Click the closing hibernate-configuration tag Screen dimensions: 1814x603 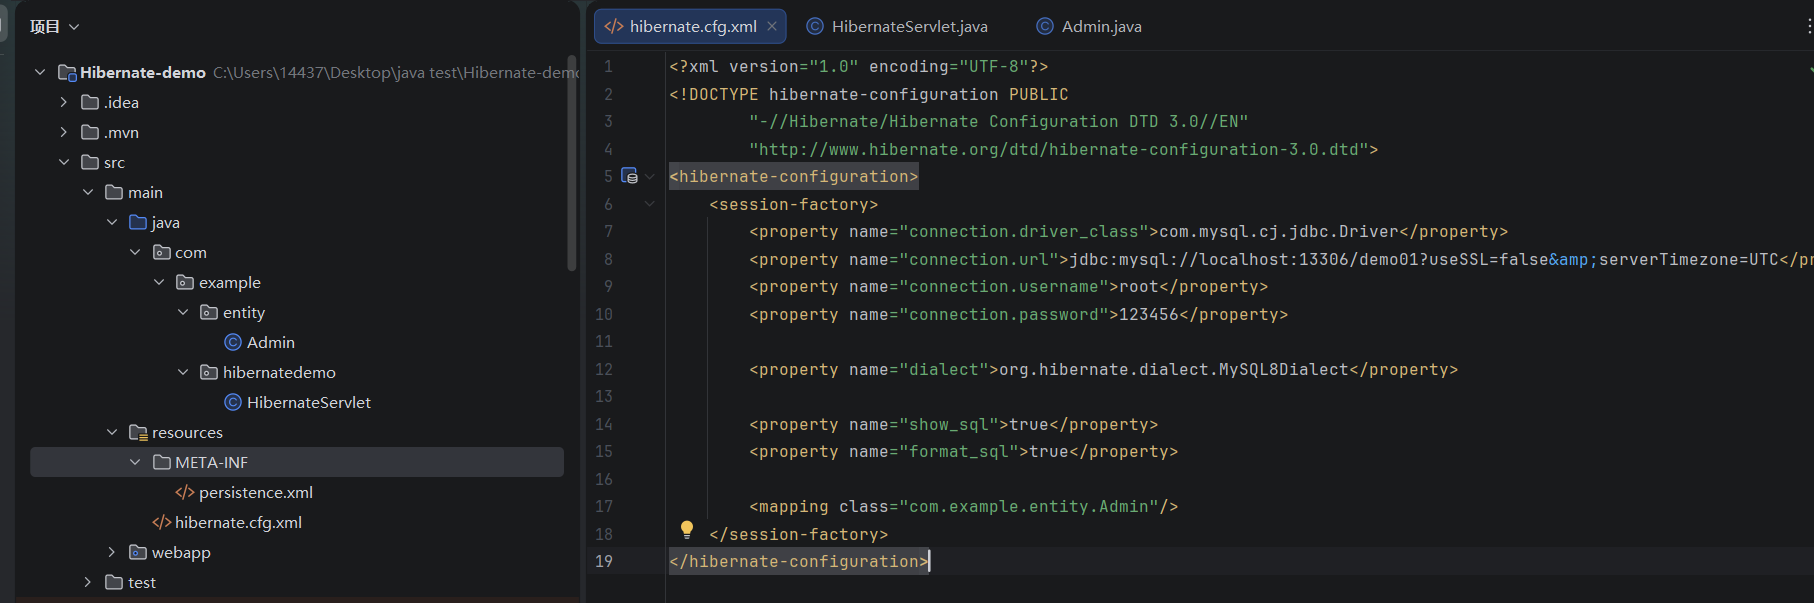click(799, 561)
